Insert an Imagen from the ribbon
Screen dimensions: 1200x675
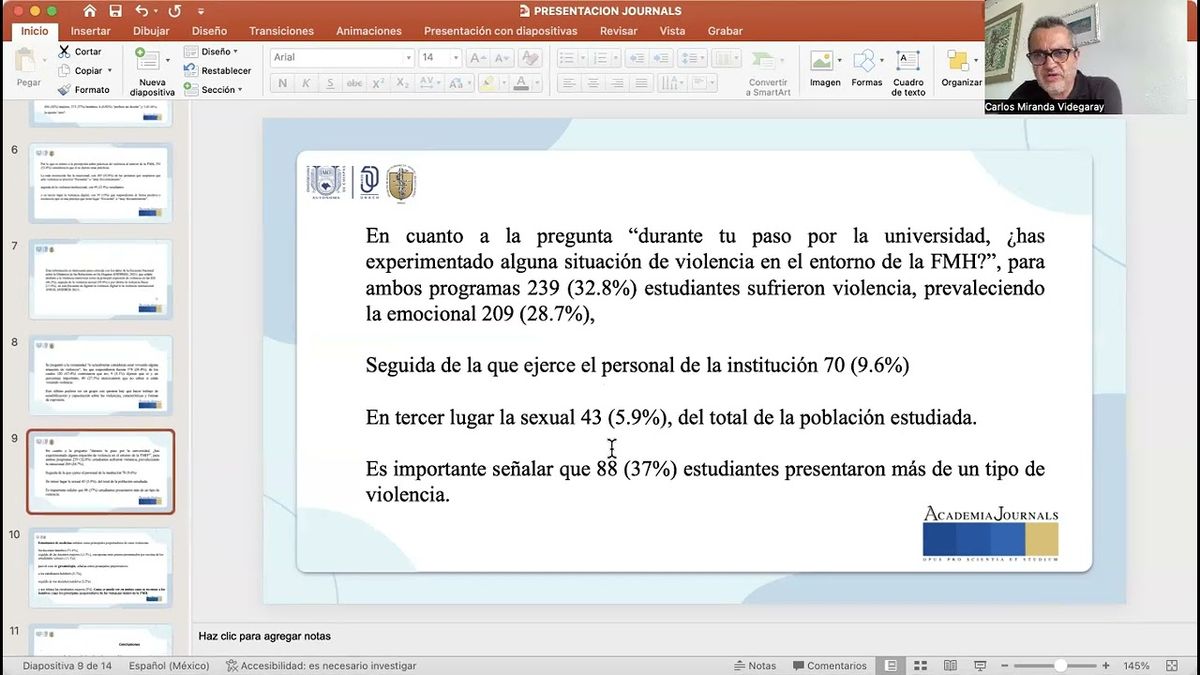pos(825,68)
